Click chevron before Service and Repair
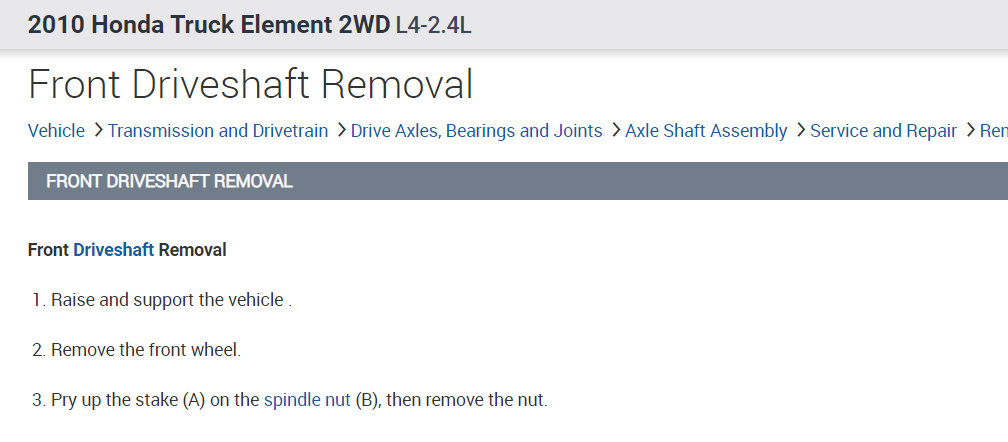The width and height of the screenshot is (1008, 442). [x=800, y=131]
